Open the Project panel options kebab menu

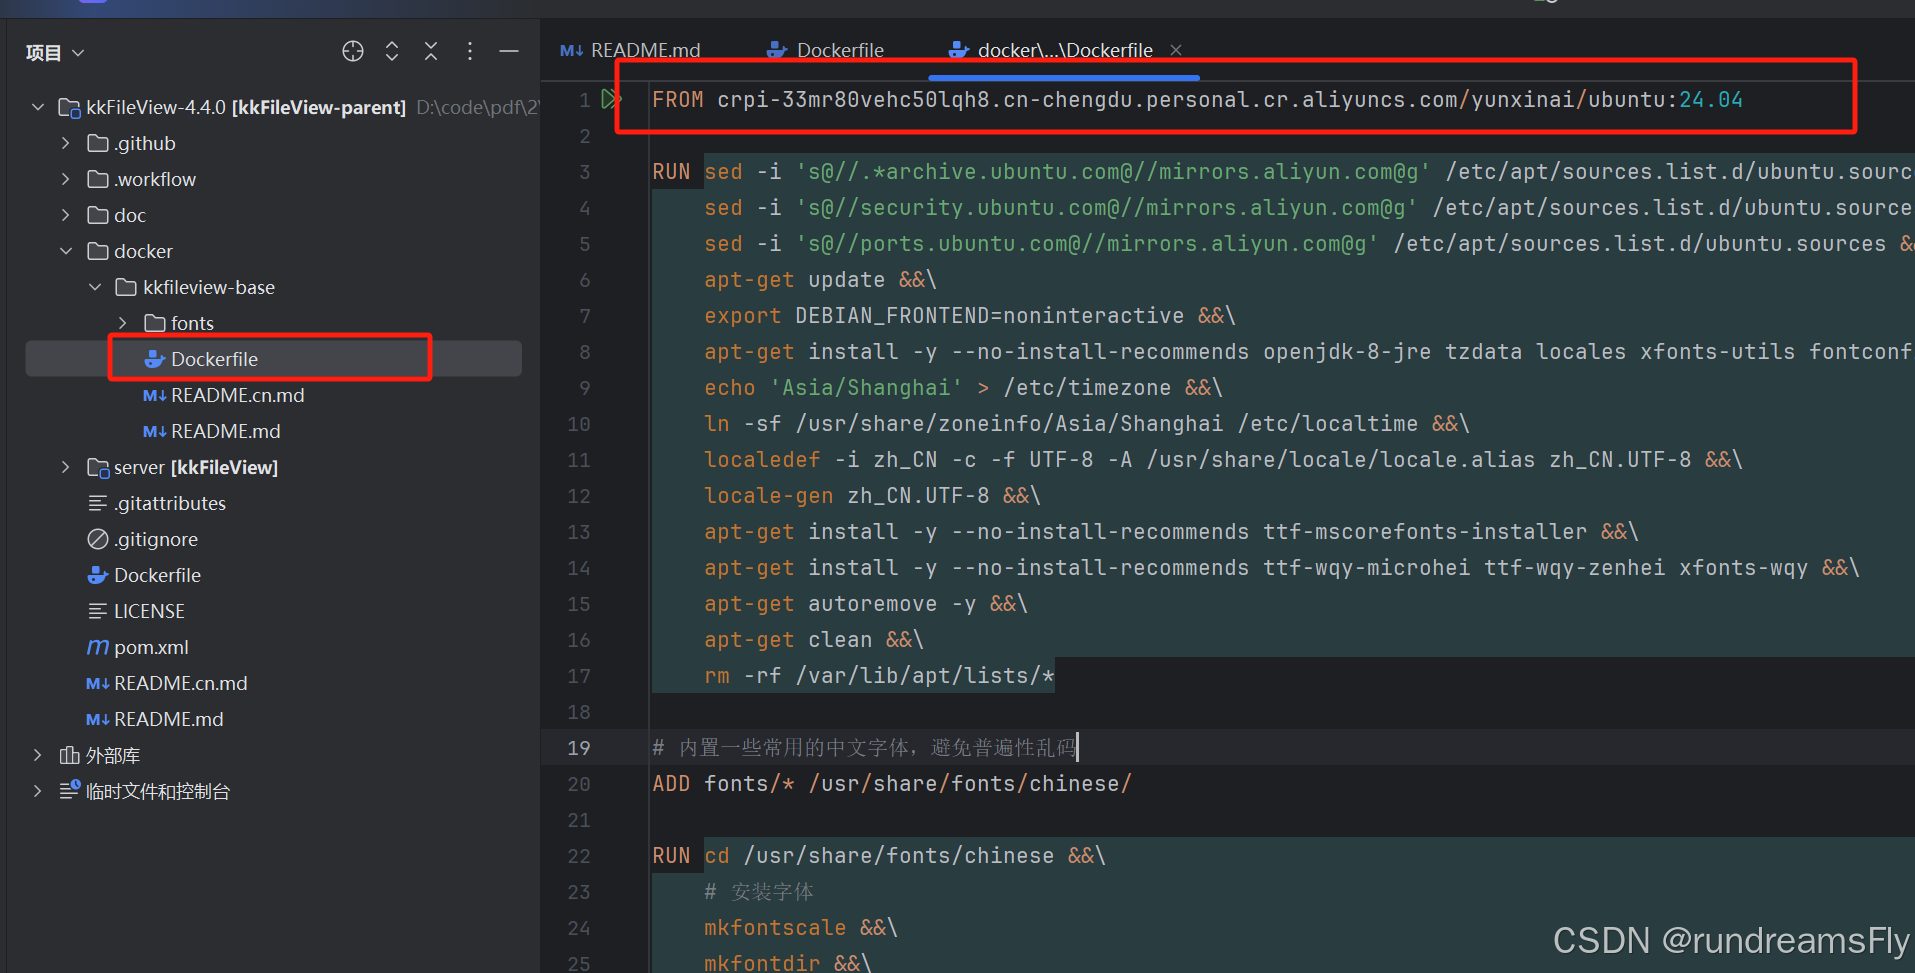click(x=469, y=51)
